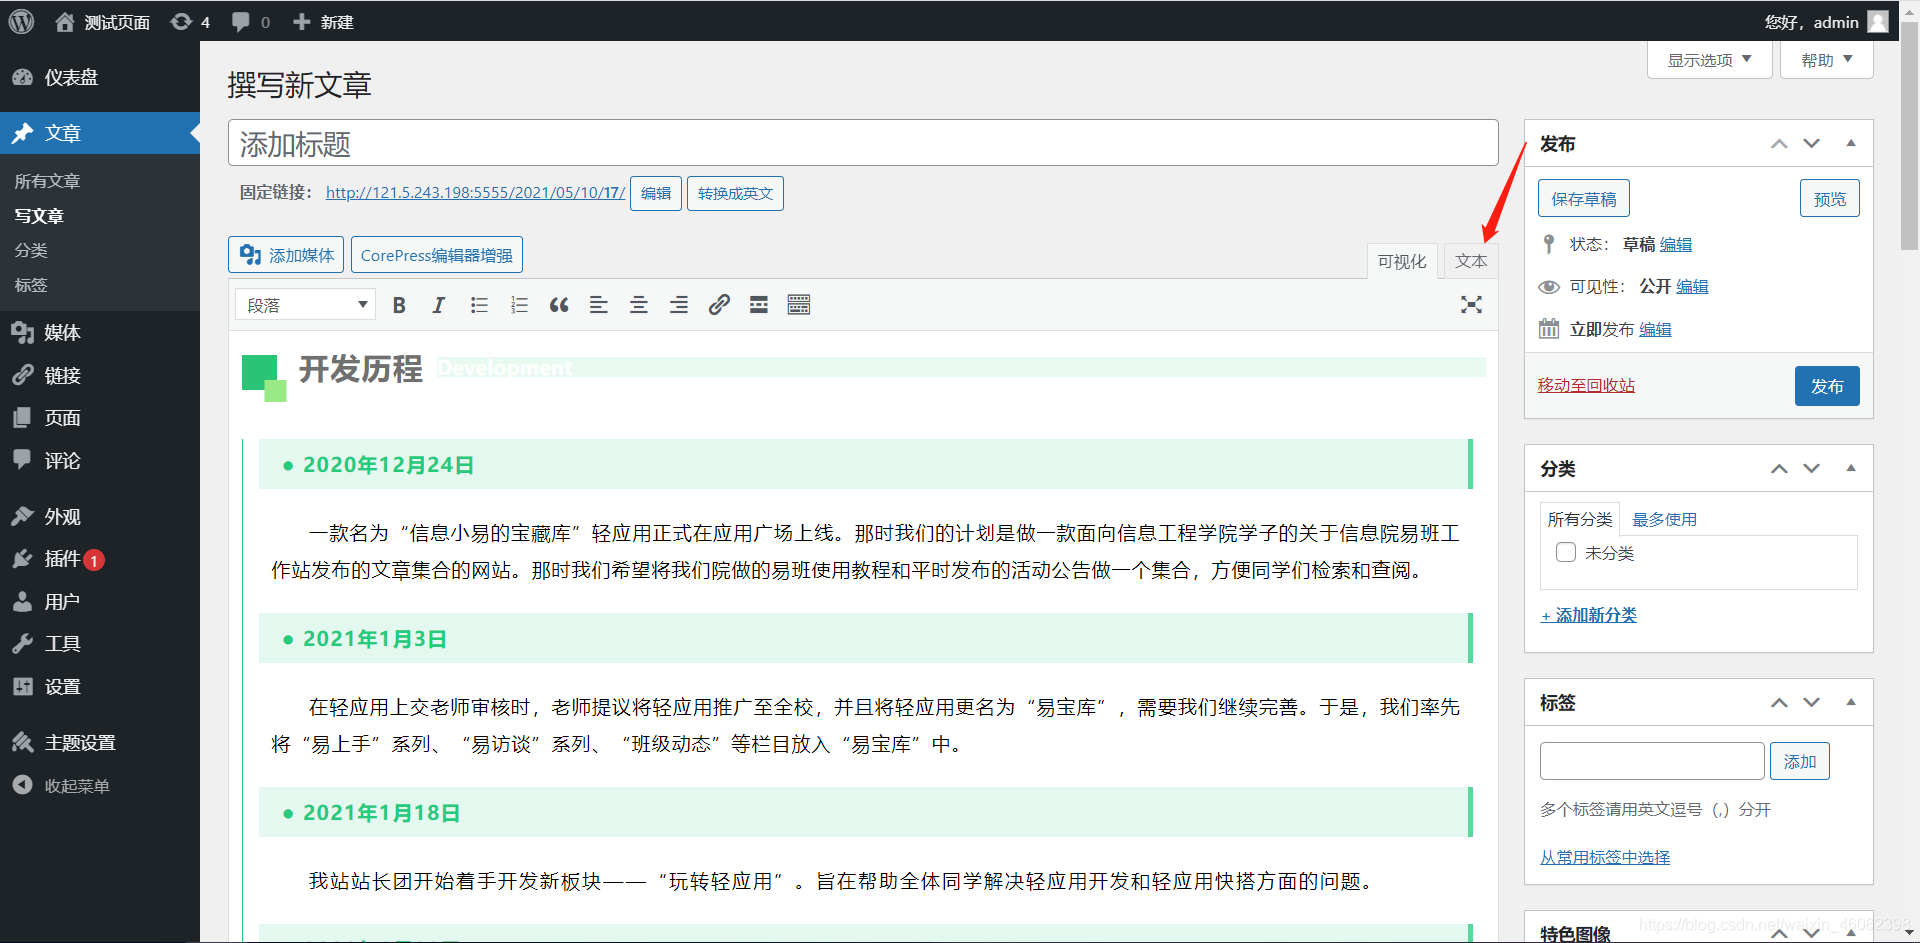Image resolution: width=1920 pixels, height=943 pixels.
Task: Align text left
Action: coord(599,305)
